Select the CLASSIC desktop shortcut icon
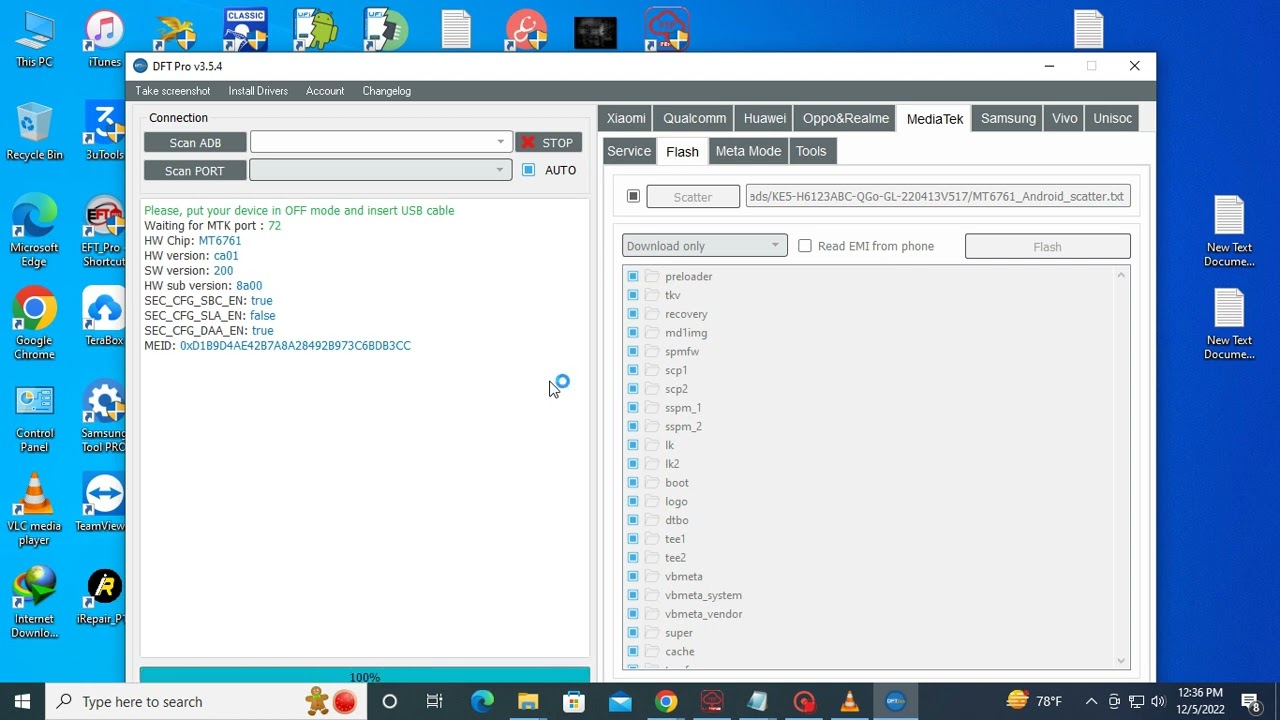 pos(244,30)
